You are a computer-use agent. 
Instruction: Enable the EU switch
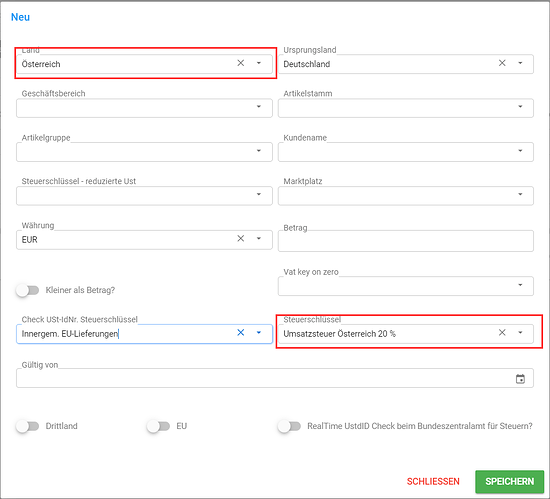pos(158,426)
